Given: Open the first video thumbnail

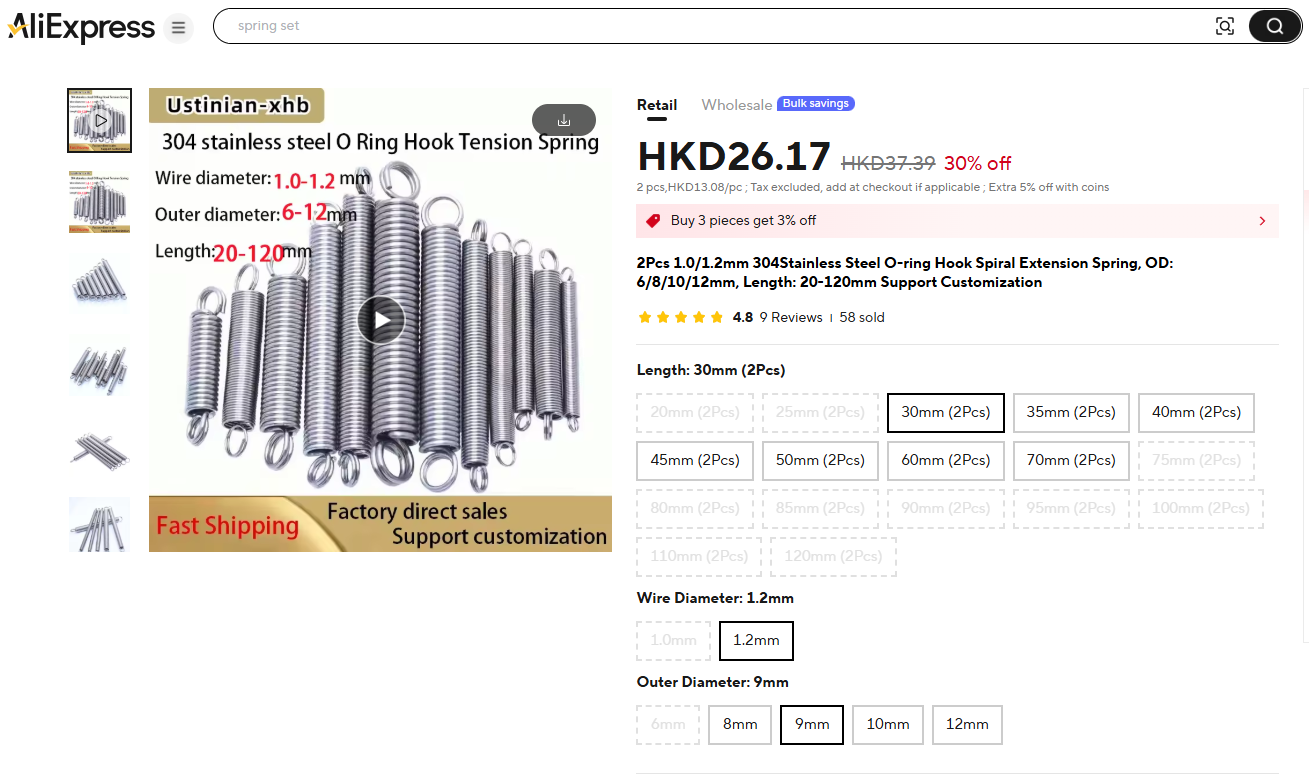Looking at the screenshot, I should [99, 120].
